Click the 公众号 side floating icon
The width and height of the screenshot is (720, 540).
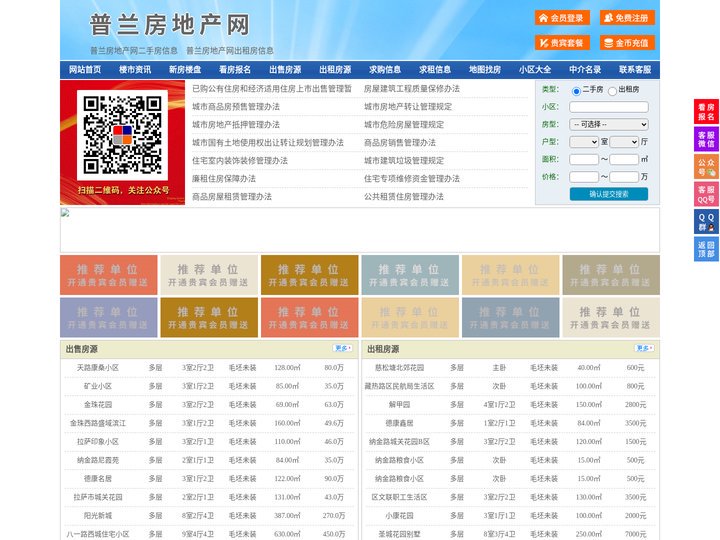coord(706,167)
